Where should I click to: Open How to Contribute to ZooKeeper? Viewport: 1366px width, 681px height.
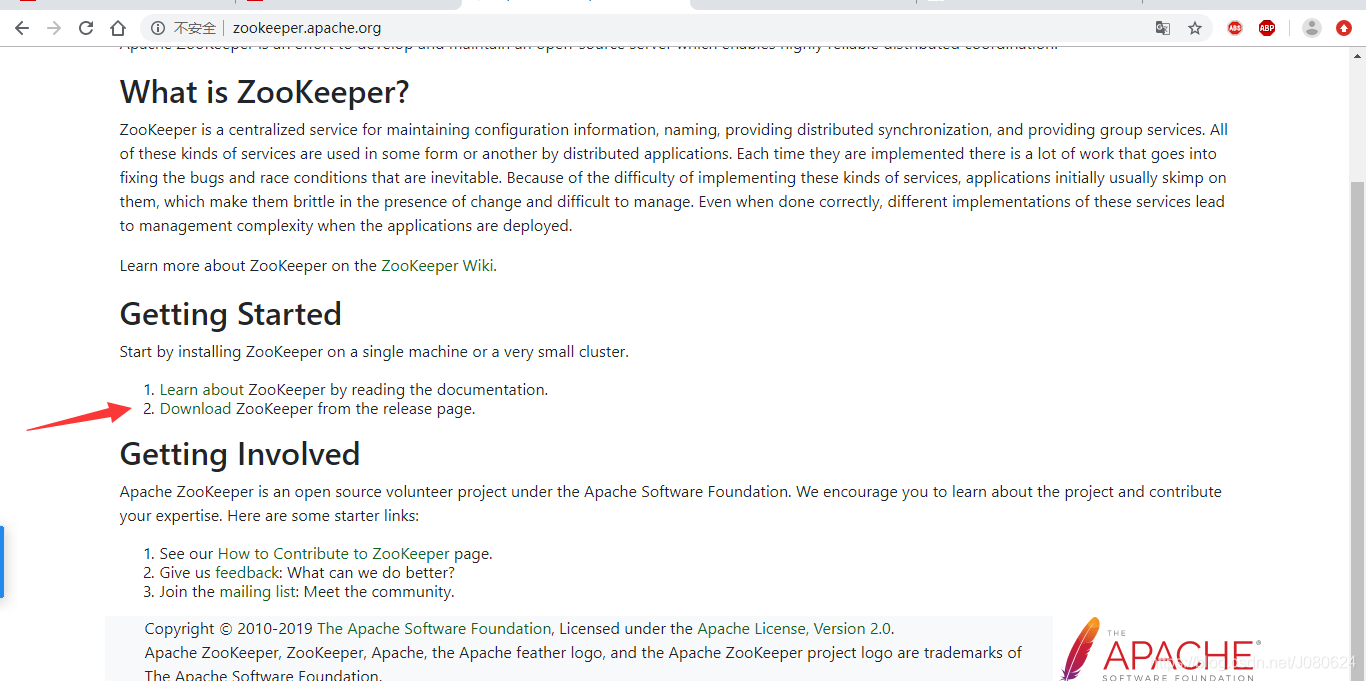(x=334, y=554)
